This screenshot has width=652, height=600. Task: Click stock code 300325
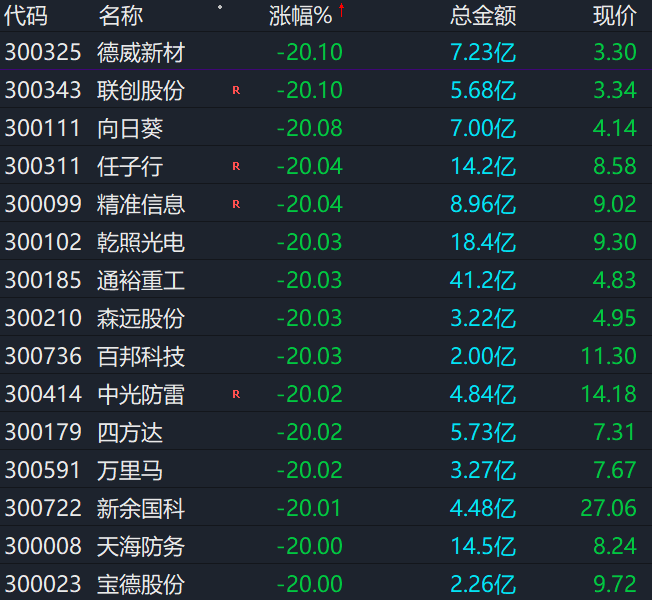43,52
